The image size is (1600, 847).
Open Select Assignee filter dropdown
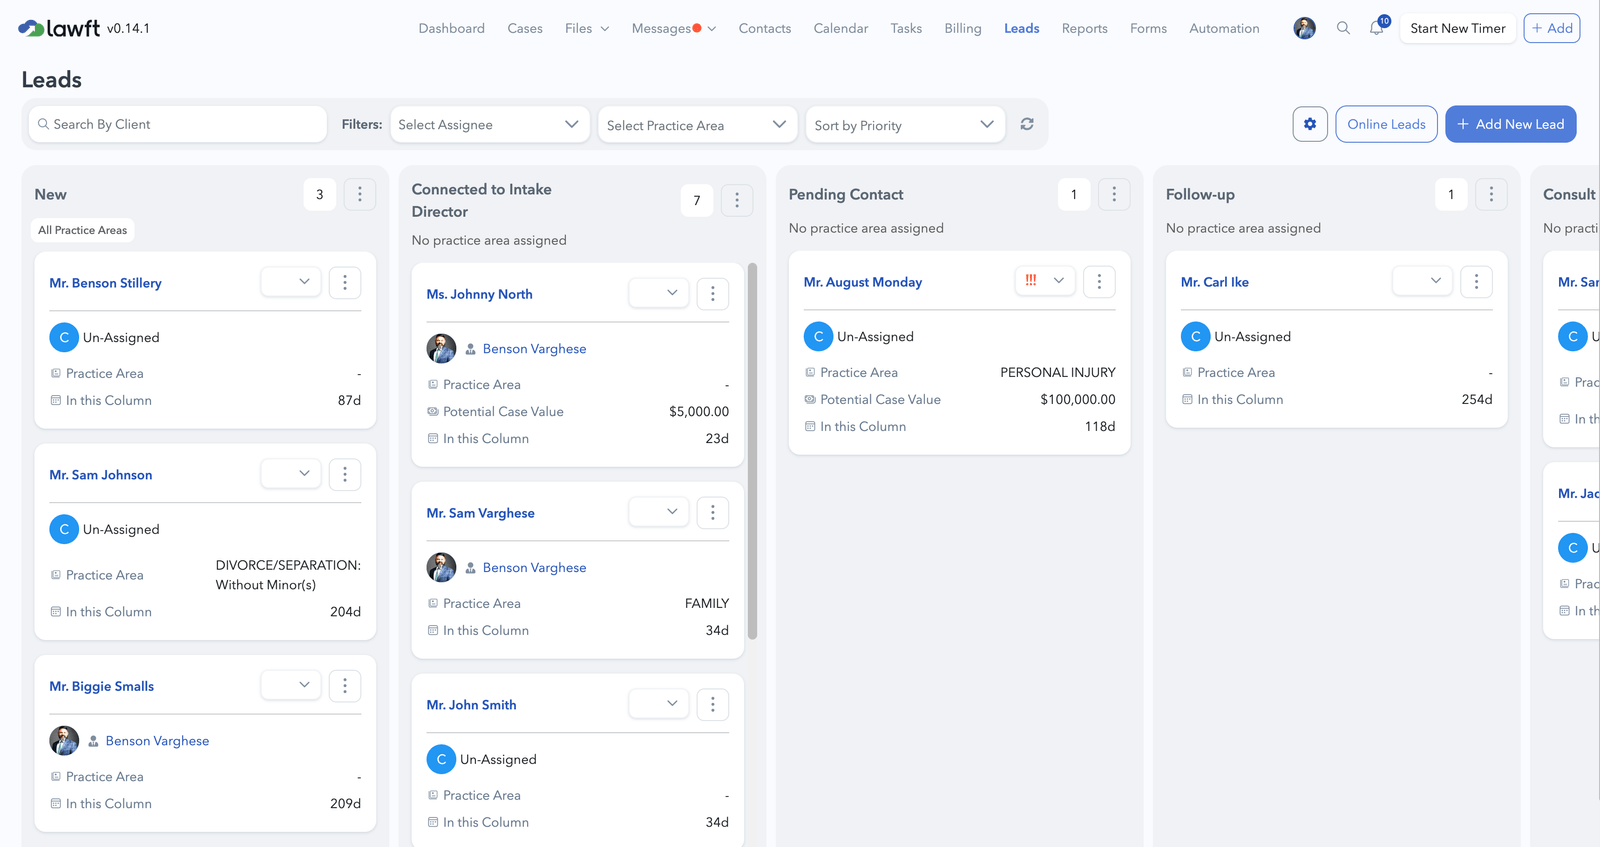click(488, 124)
